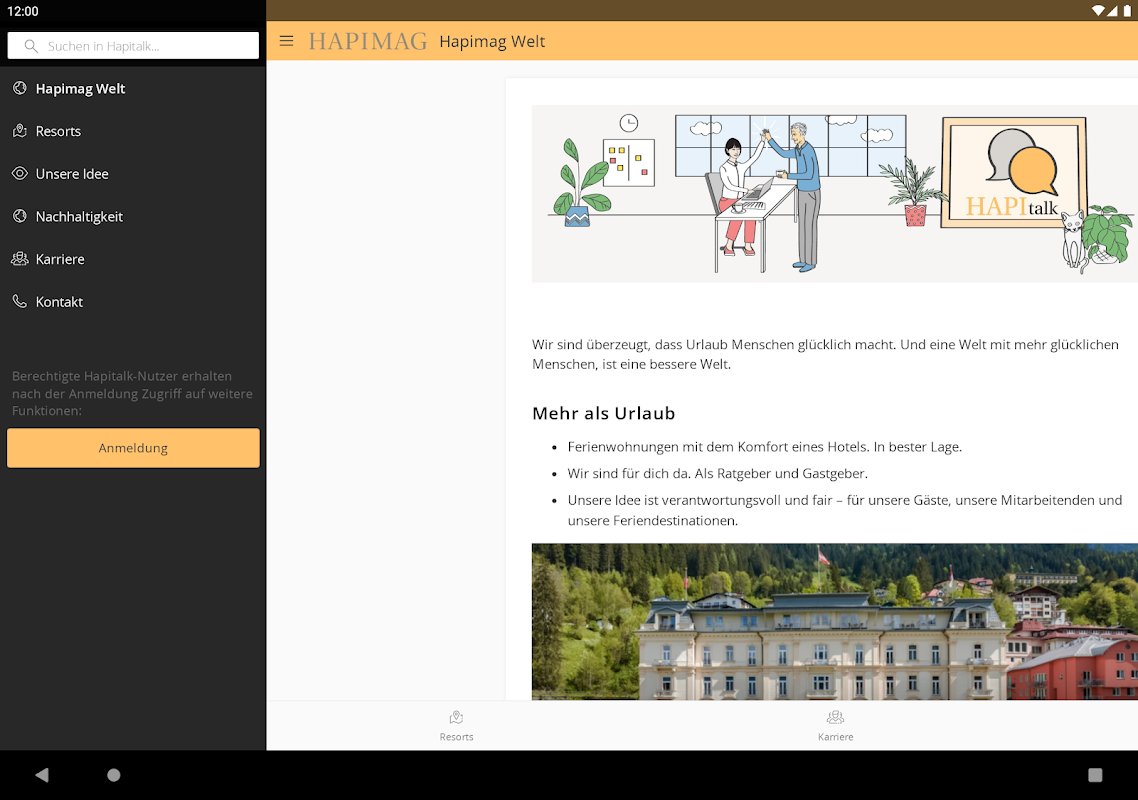
Task: Click the people icon beside Karriere
Action: (20, 258)
